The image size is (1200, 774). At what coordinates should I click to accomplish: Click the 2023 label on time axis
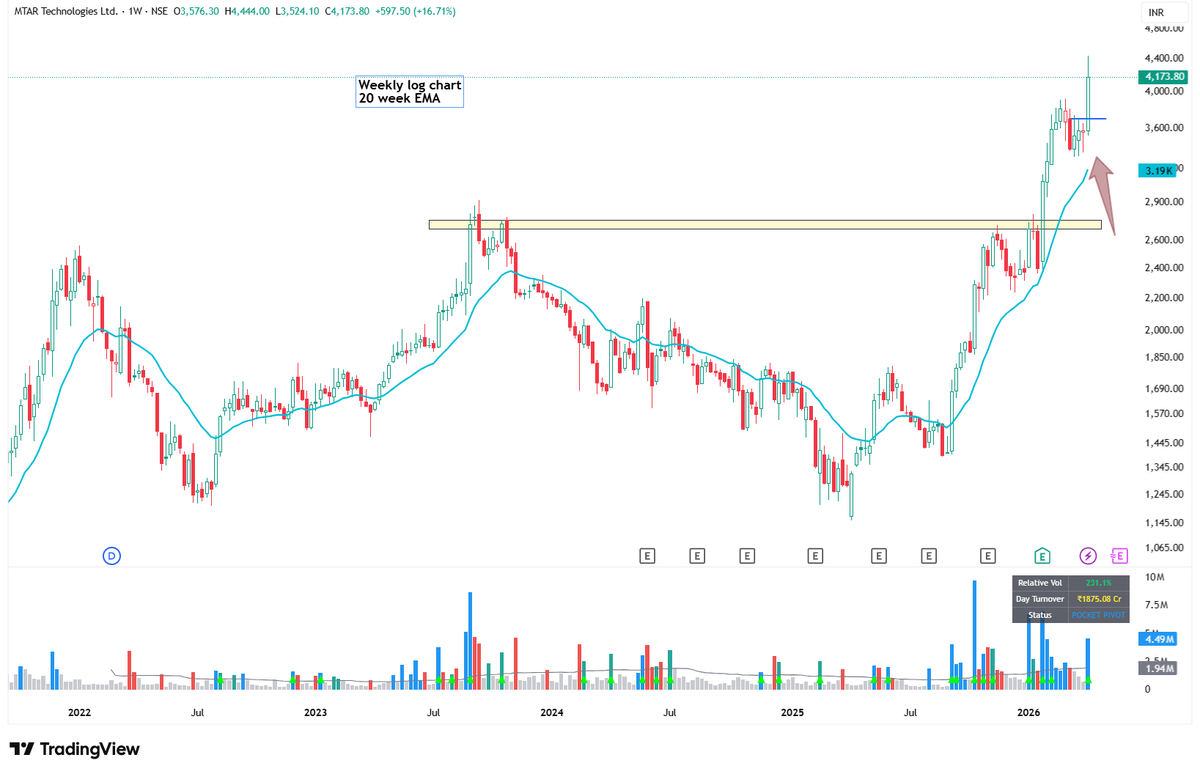(315, 713)
